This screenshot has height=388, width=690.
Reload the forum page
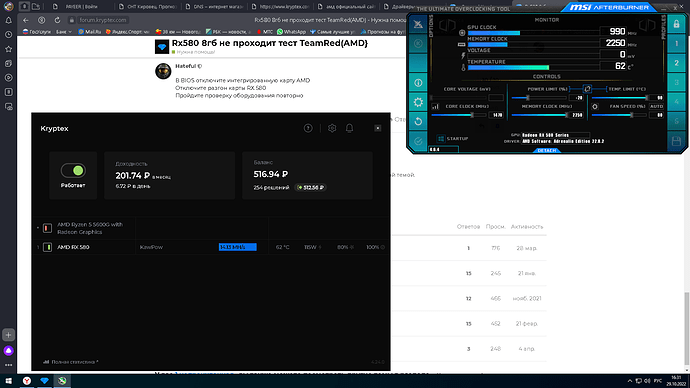click(57, 20)
